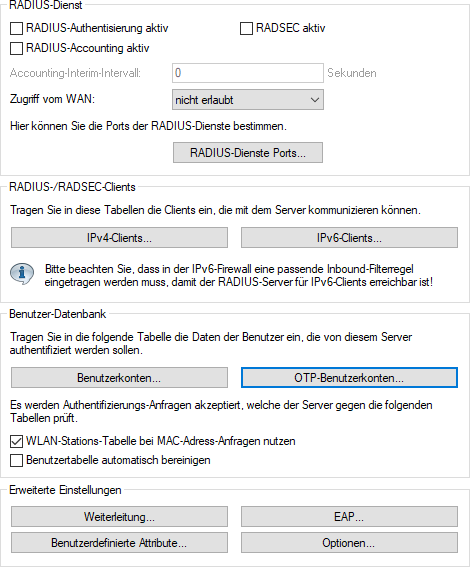
Task: Open OTP-Benutzerkonten table
Action: click(349, 378)
